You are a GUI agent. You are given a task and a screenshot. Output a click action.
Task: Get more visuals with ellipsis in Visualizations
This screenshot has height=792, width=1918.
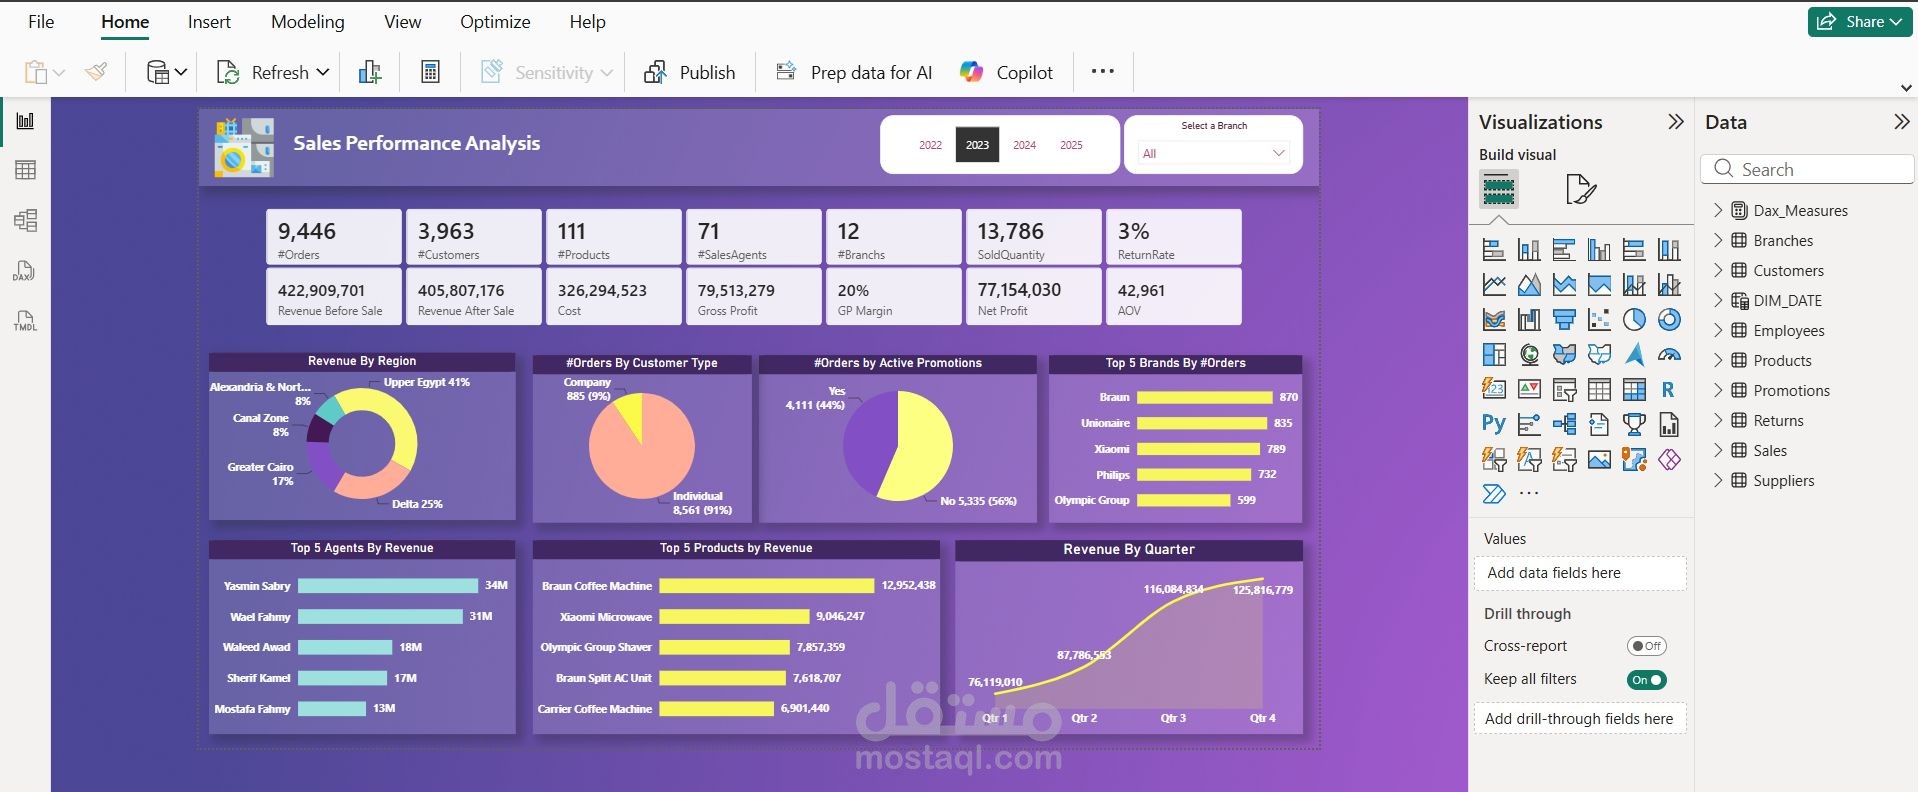coord(1529,494)
